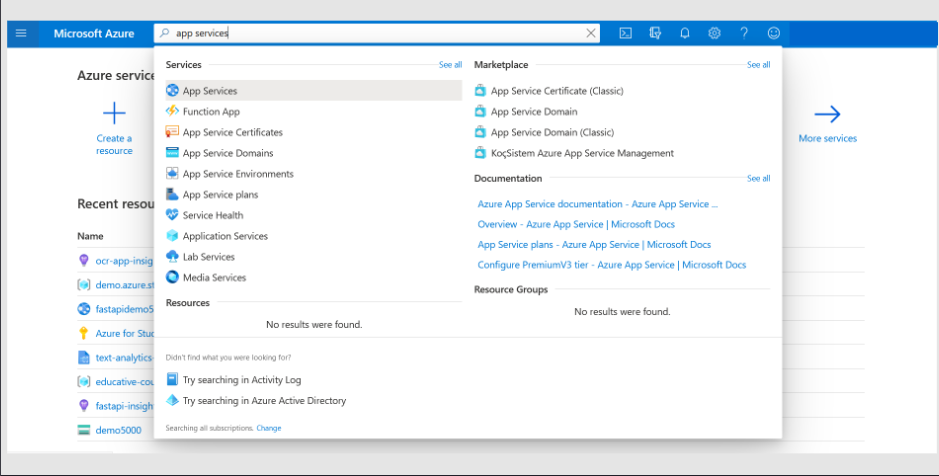
Task: Click See all next to Marketplace
Action: point(758,65)
